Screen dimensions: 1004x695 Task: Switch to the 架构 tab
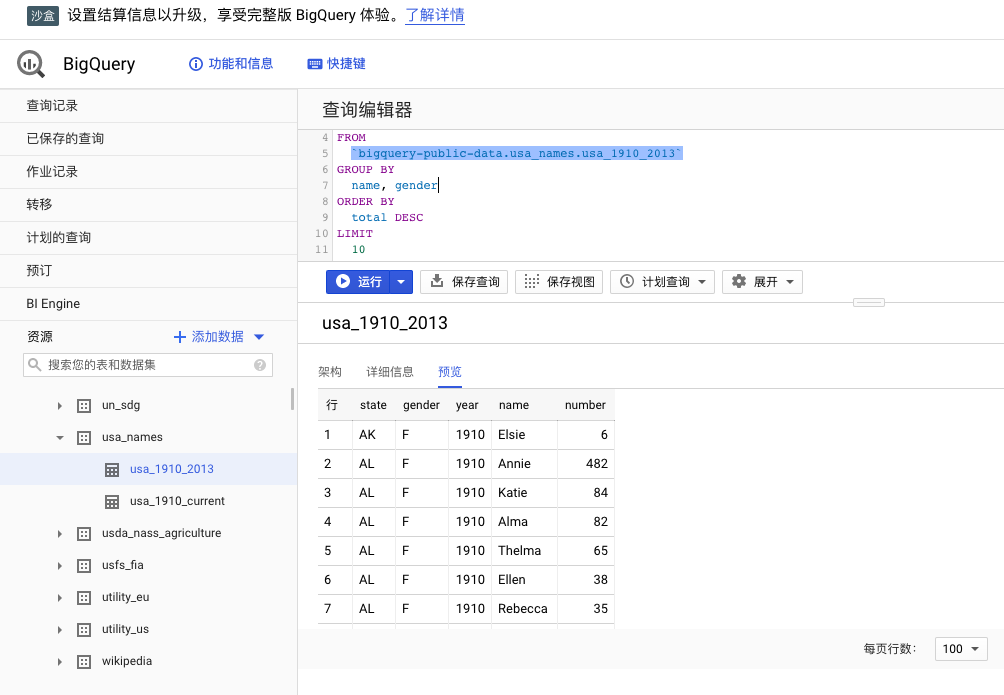click(x=330, y=372)
